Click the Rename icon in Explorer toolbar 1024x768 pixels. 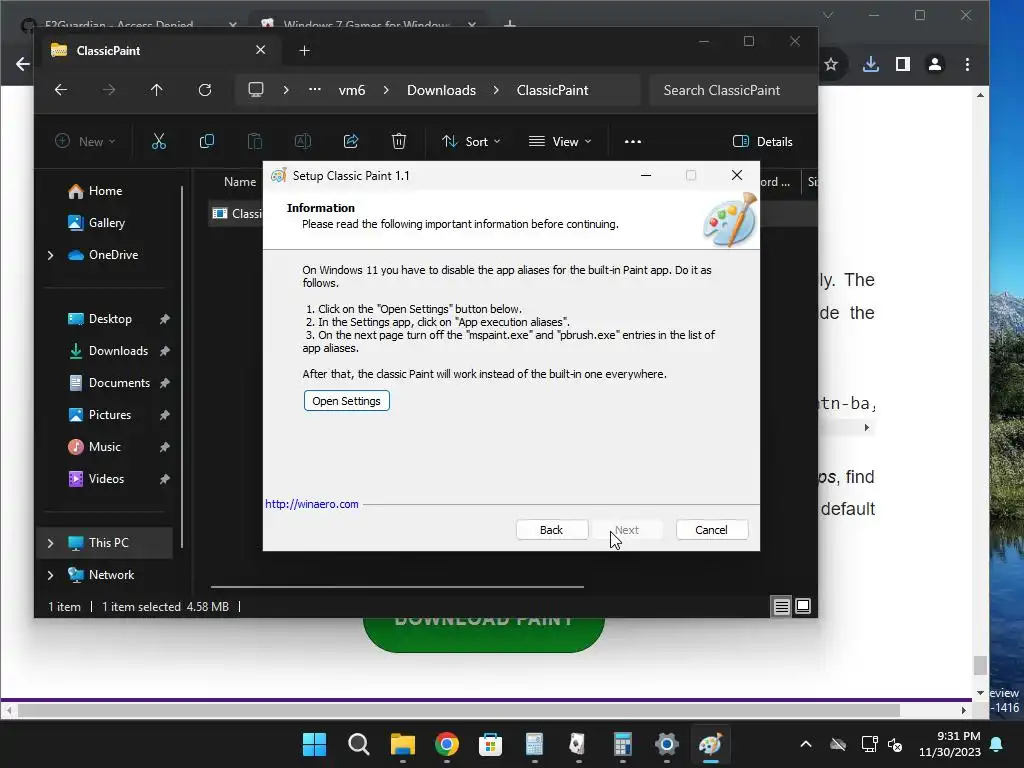[x=303, y=141]
